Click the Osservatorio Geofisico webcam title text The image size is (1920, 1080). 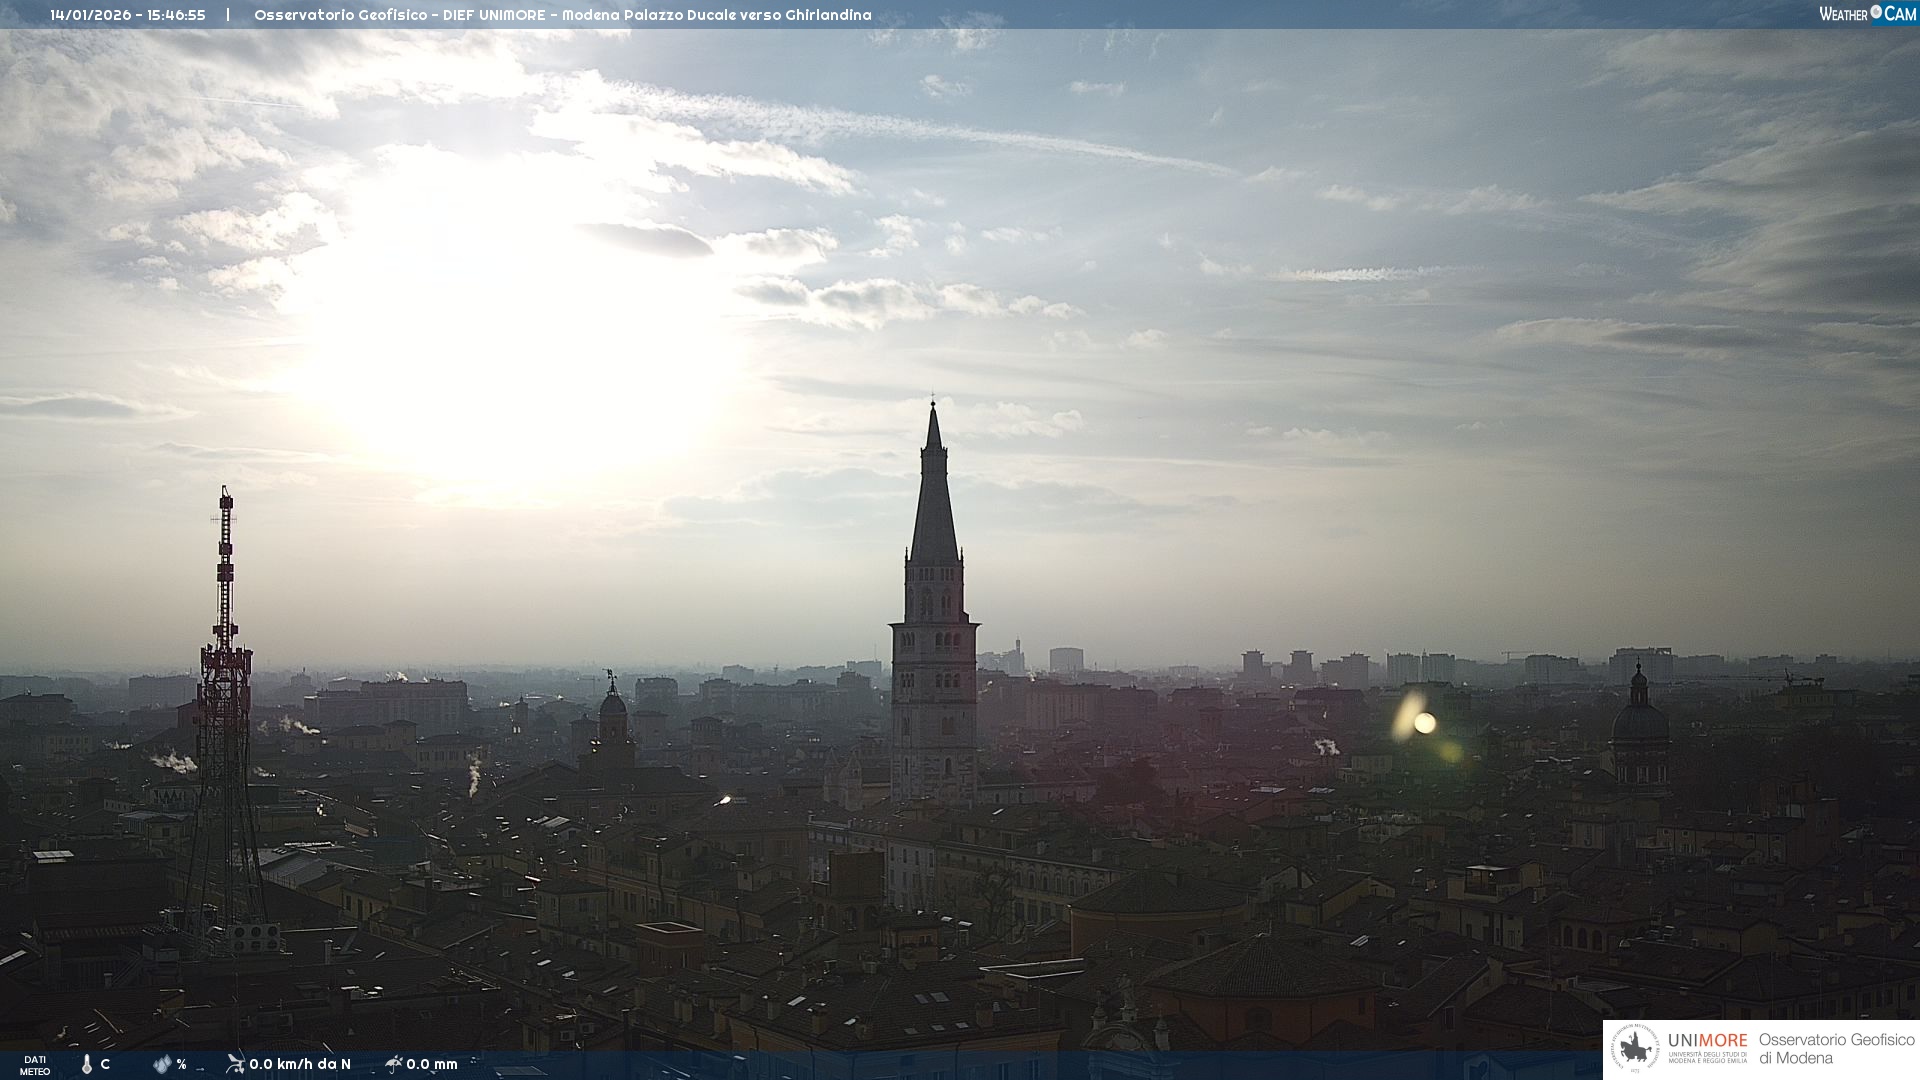click(x=562, y=15)
